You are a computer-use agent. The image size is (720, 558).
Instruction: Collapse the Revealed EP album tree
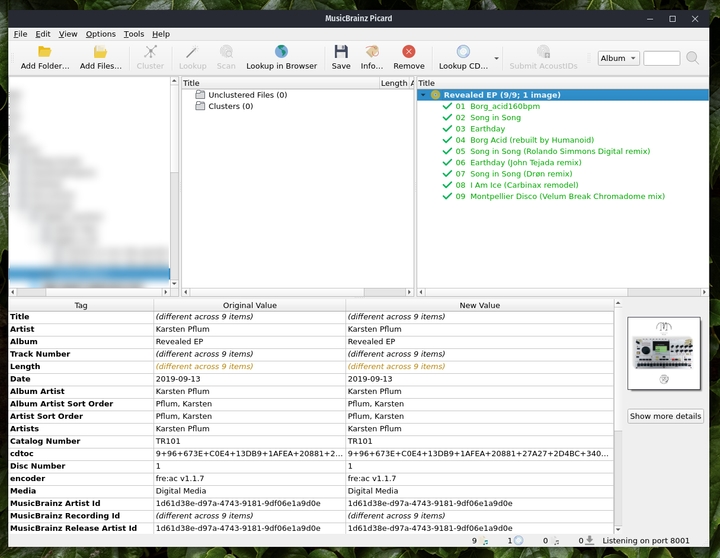pos(423,95)
